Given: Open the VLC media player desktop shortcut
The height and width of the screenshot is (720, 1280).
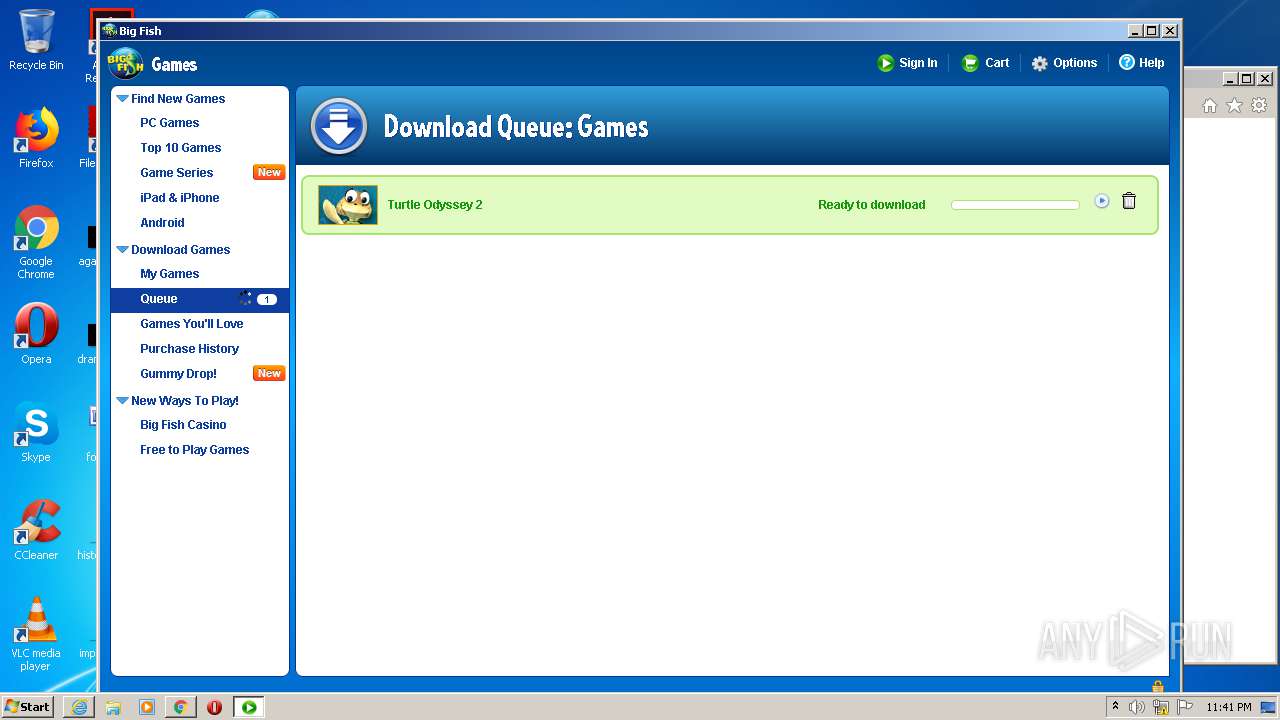Looking at the screenshot, I should point(36,634).
